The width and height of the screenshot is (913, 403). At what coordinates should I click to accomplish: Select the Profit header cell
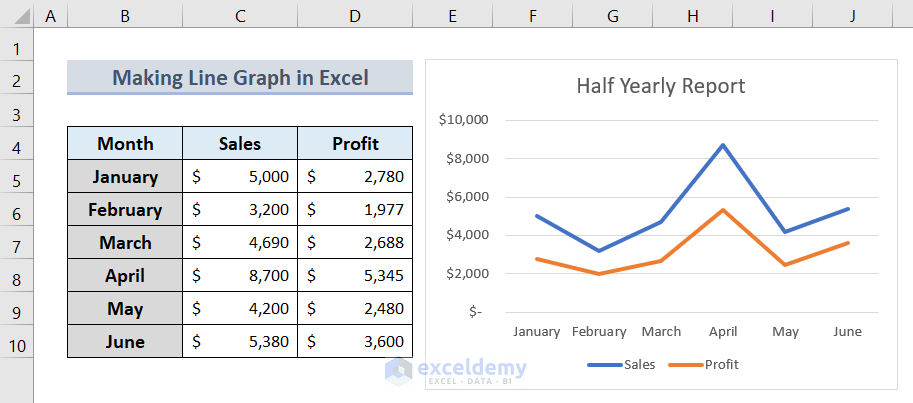(355, 143)
